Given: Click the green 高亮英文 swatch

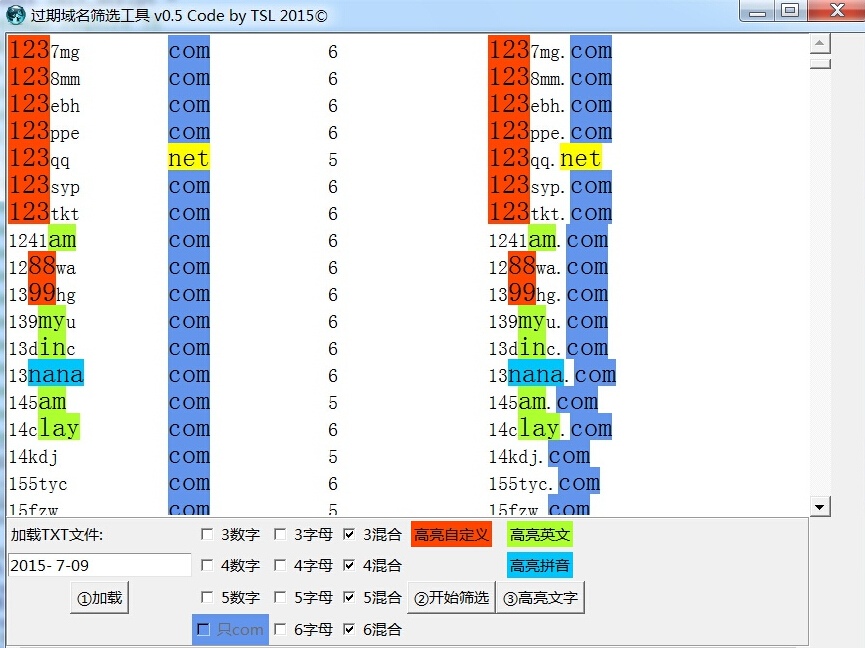Looking at the screenshot, I should (540, 534).
